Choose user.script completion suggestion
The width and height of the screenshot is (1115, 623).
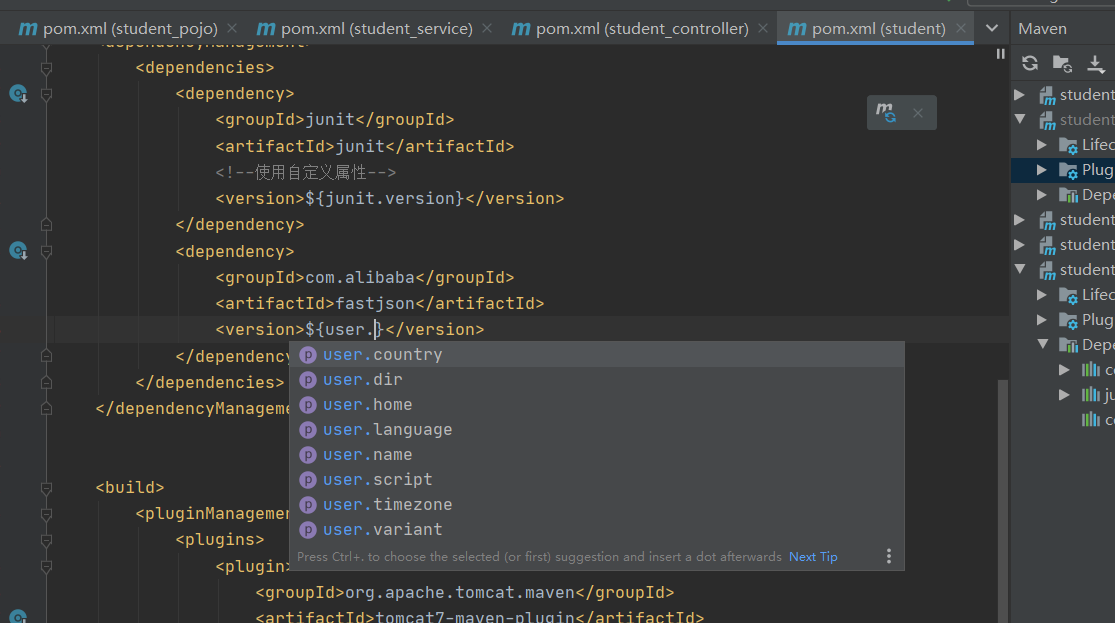(x=597, y=479)
